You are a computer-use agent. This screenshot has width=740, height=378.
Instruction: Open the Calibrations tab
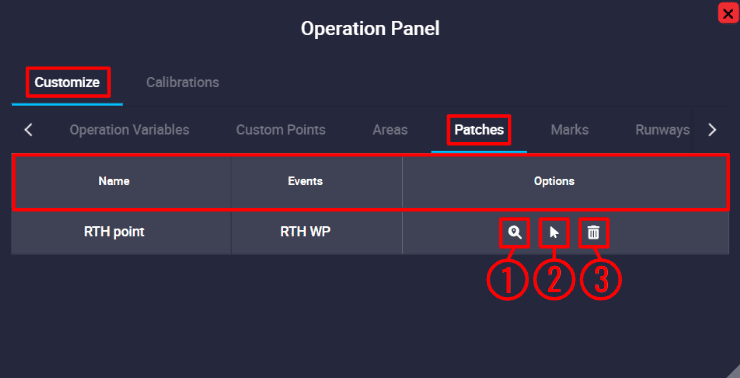tap(183, 82)
